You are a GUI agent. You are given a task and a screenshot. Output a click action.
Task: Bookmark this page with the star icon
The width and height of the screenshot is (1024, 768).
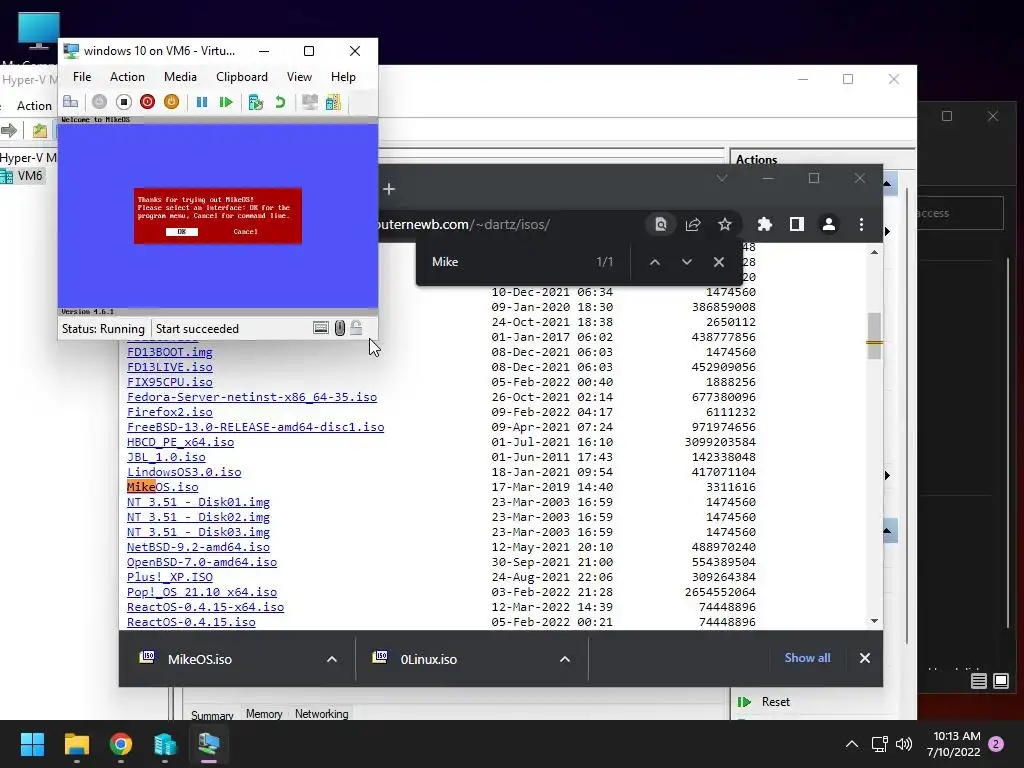(725, 225)
